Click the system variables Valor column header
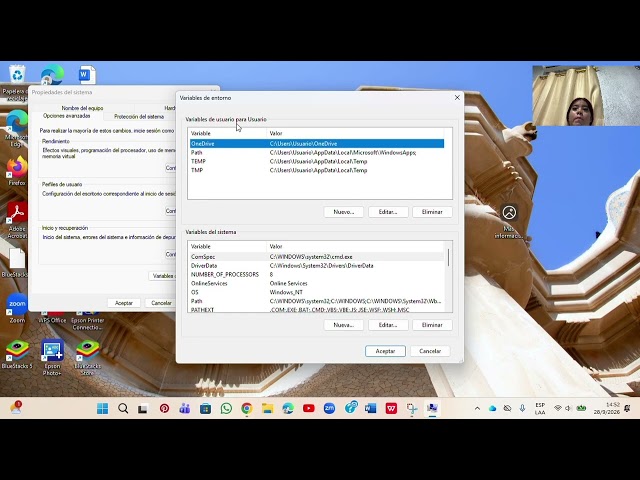640x480 pixels. point(355,247)
